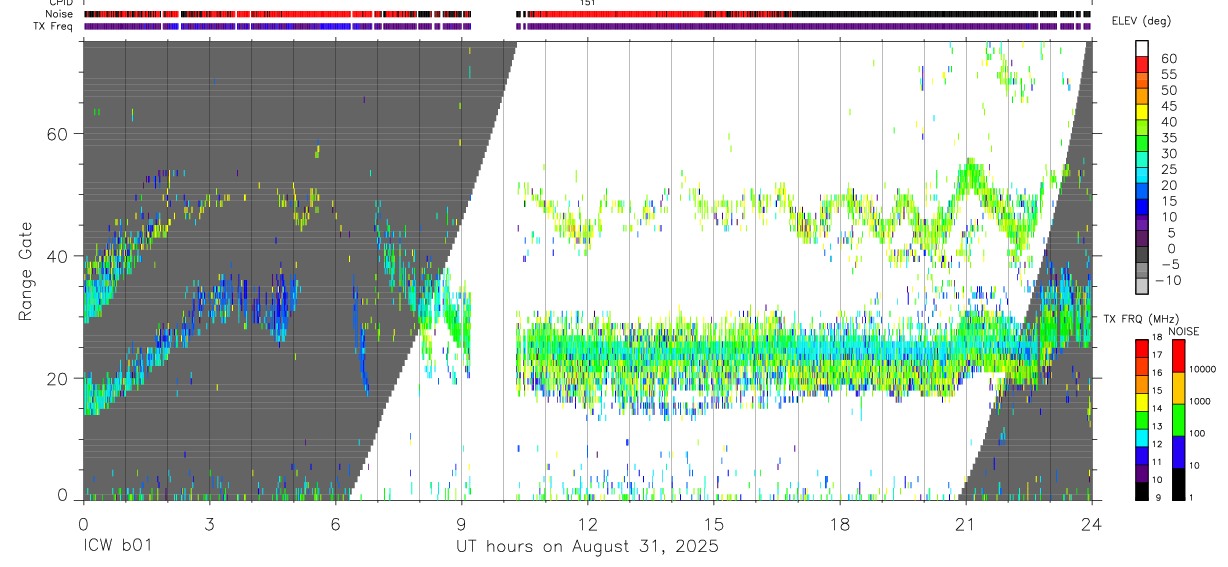Click the 'UT hours on August 31, 2025' label

point(588,547)
